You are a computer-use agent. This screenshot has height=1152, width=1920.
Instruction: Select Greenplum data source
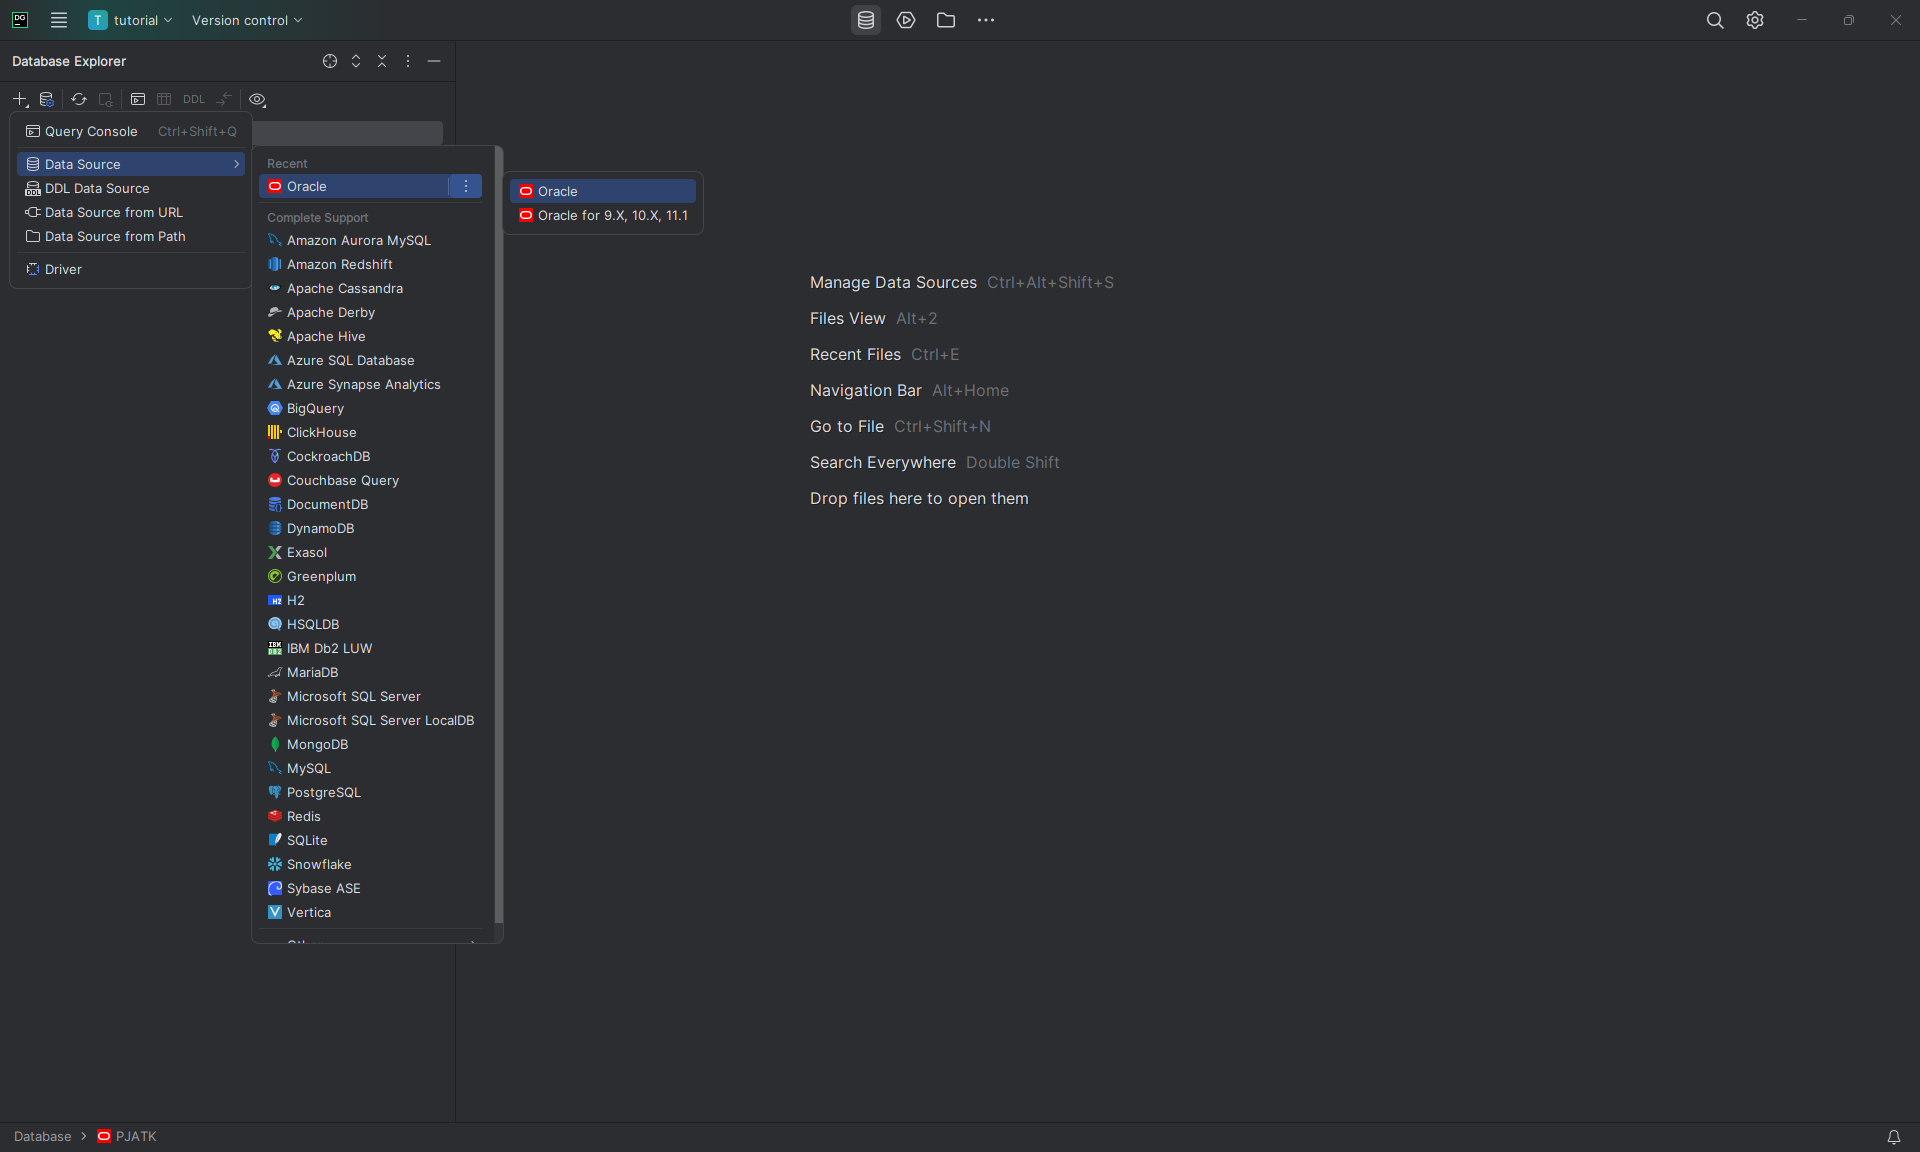pos(371,576)
